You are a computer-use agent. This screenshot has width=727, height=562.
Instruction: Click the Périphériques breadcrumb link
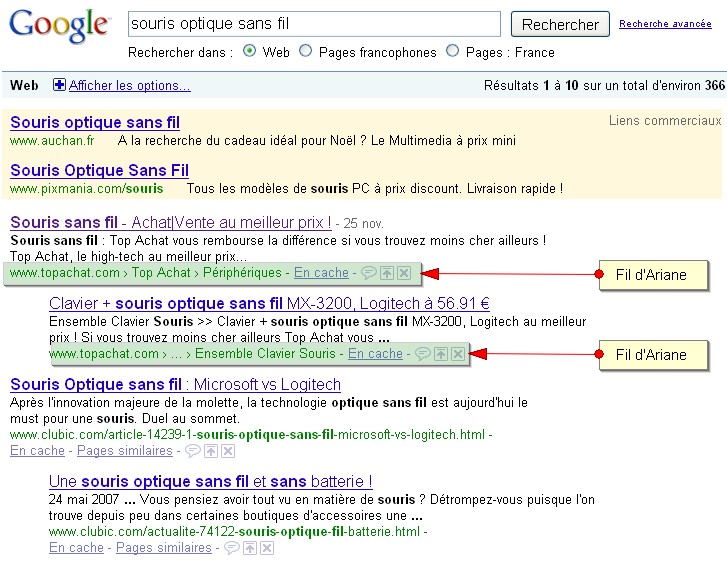click(x=242, y=273)
